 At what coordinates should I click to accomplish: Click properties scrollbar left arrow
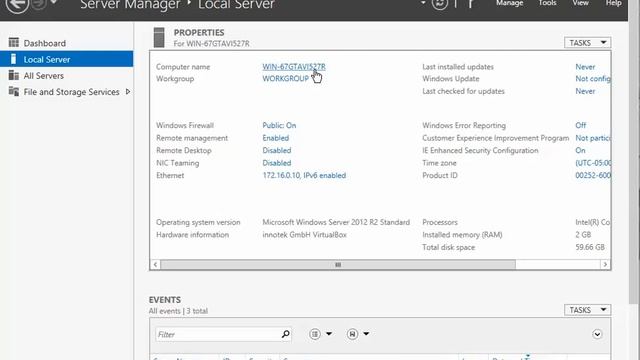click(x=155, y=265)
